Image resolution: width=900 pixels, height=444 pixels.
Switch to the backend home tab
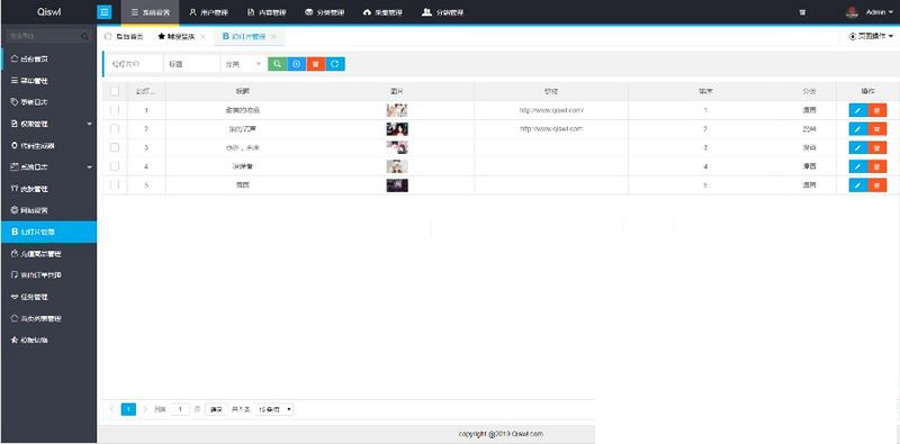(124, 36)
